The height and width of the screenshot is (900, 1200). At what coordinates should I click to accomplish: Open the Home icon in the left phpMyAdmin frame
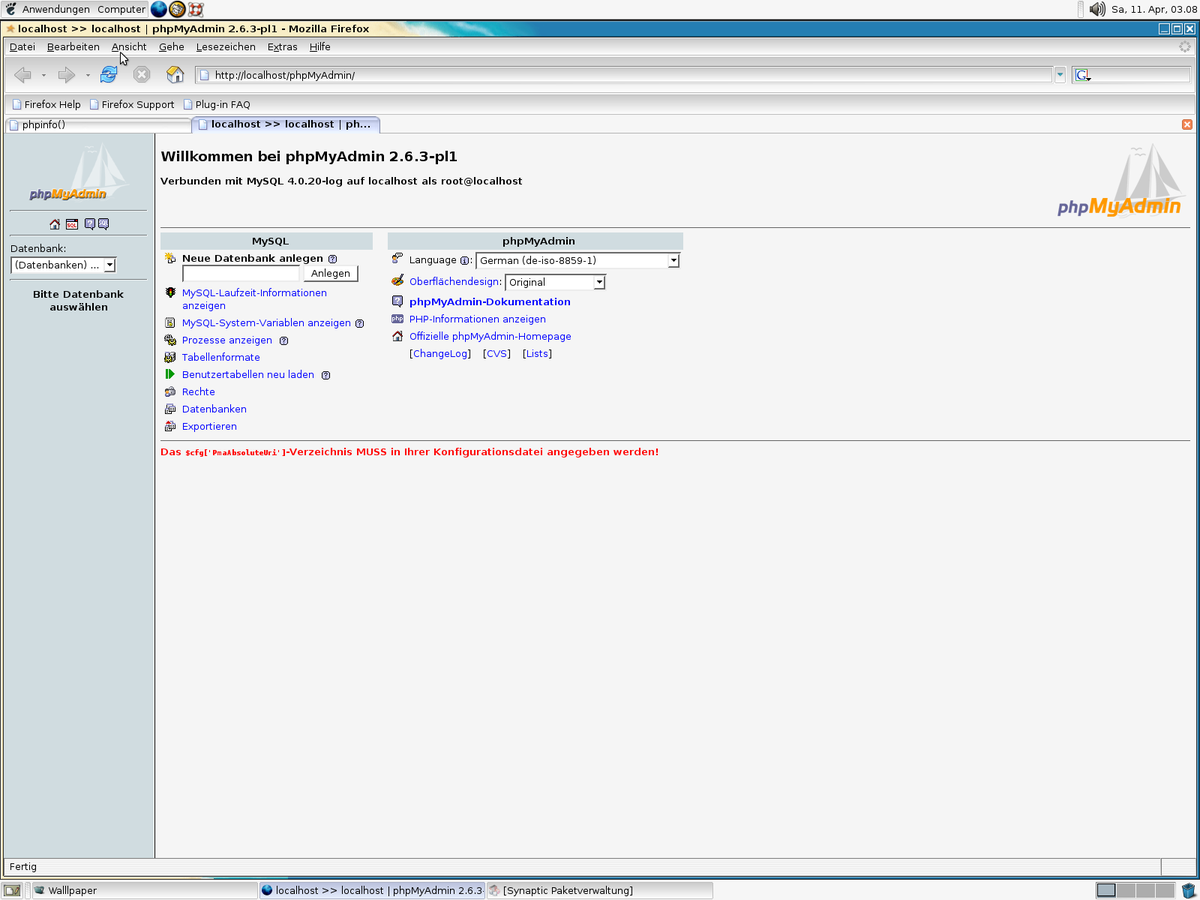click(55, 224)
